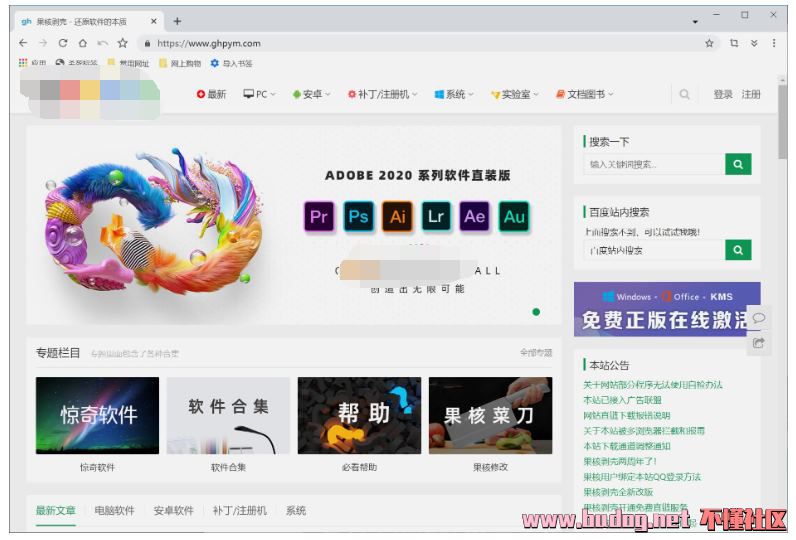
Task: Open the browser home icon
Action: click(83, 43)
